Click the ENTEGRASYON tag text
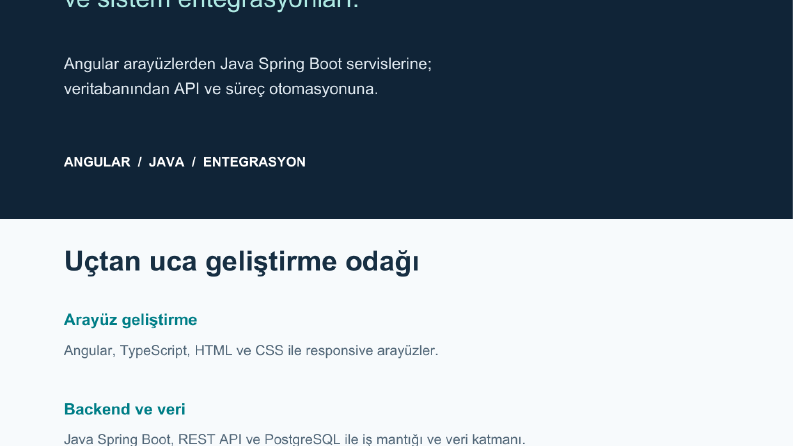This screenshot has width=793, height=446. 254,162
